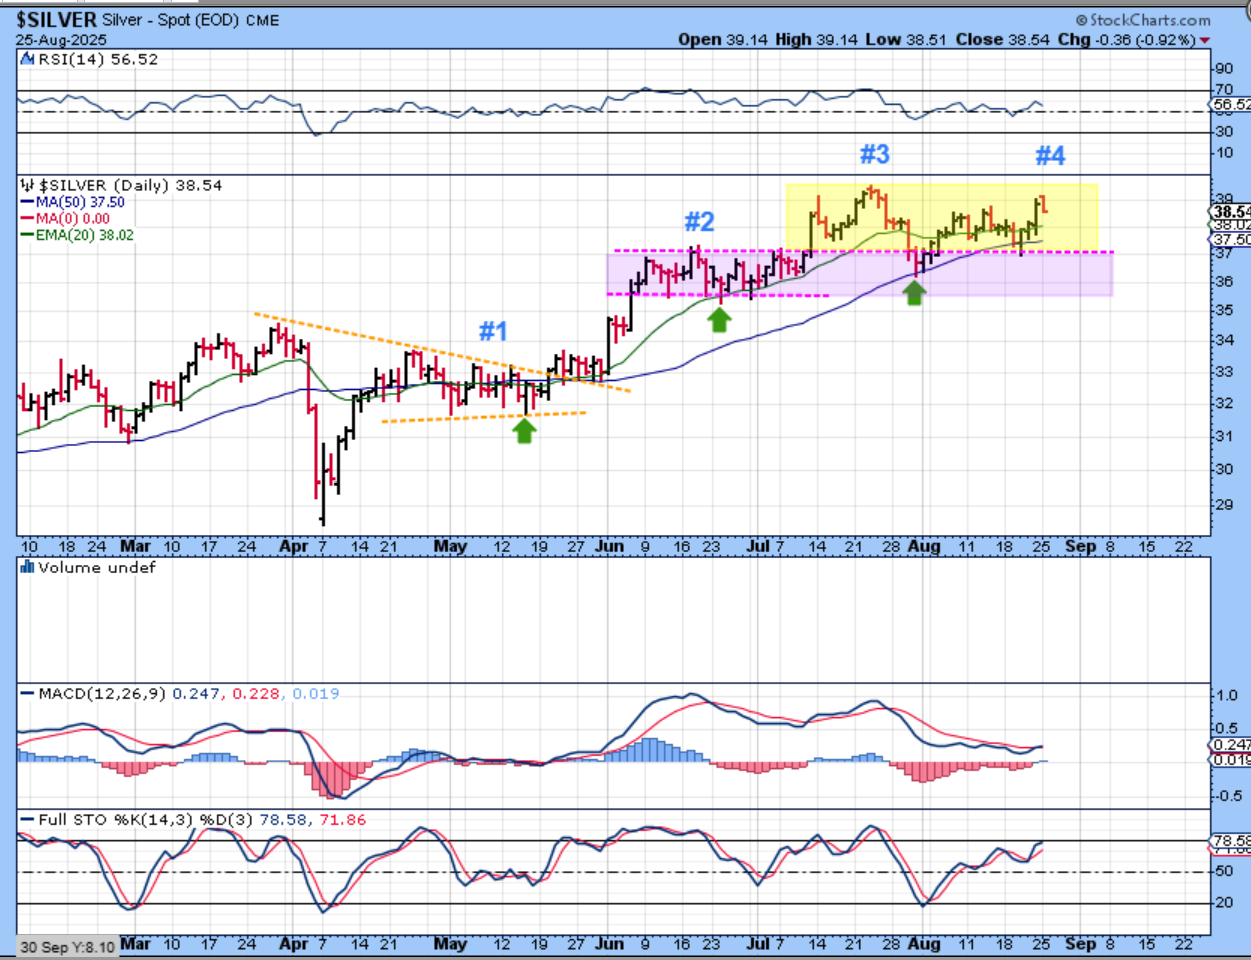This screenshot has height=960, width=1251.
Task: Click the 25-Aug-2025 date under the title
Action: [x=59, y=40]
